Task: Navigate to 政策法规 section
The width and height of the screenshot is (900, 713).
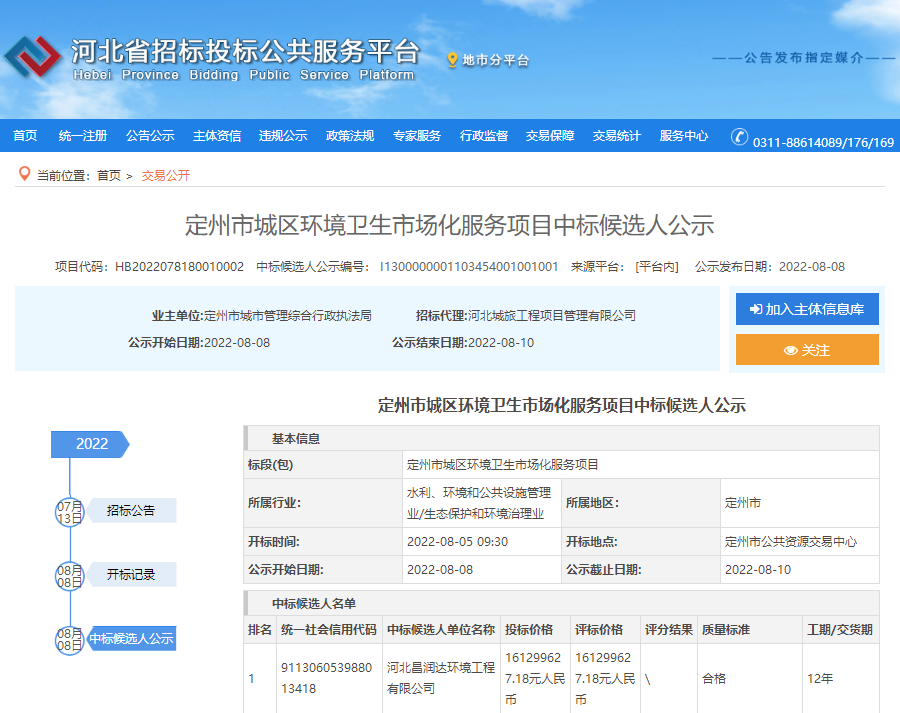Action: pos(350,136)
